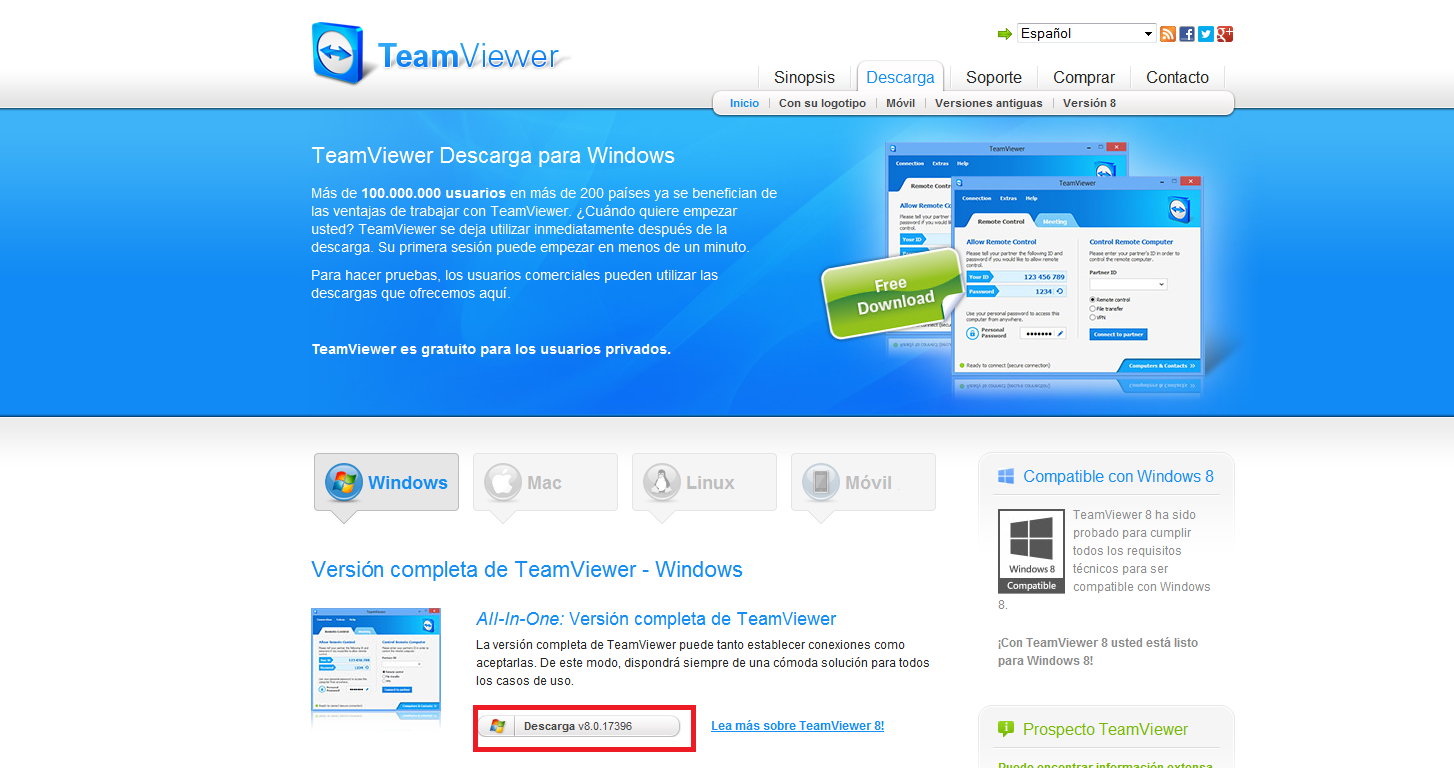1454x768 pixels.
Task: Select the Móvil phone icon
Action: point(819,481)
